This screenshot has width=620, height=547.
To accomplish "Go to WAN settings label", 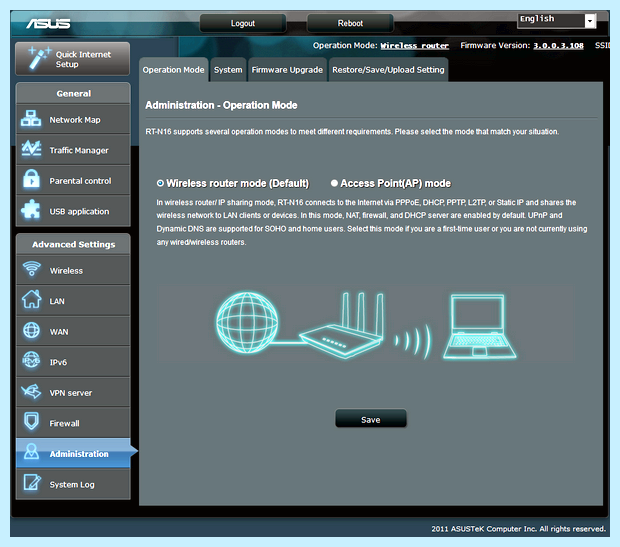I will click(x=59, y=332).
